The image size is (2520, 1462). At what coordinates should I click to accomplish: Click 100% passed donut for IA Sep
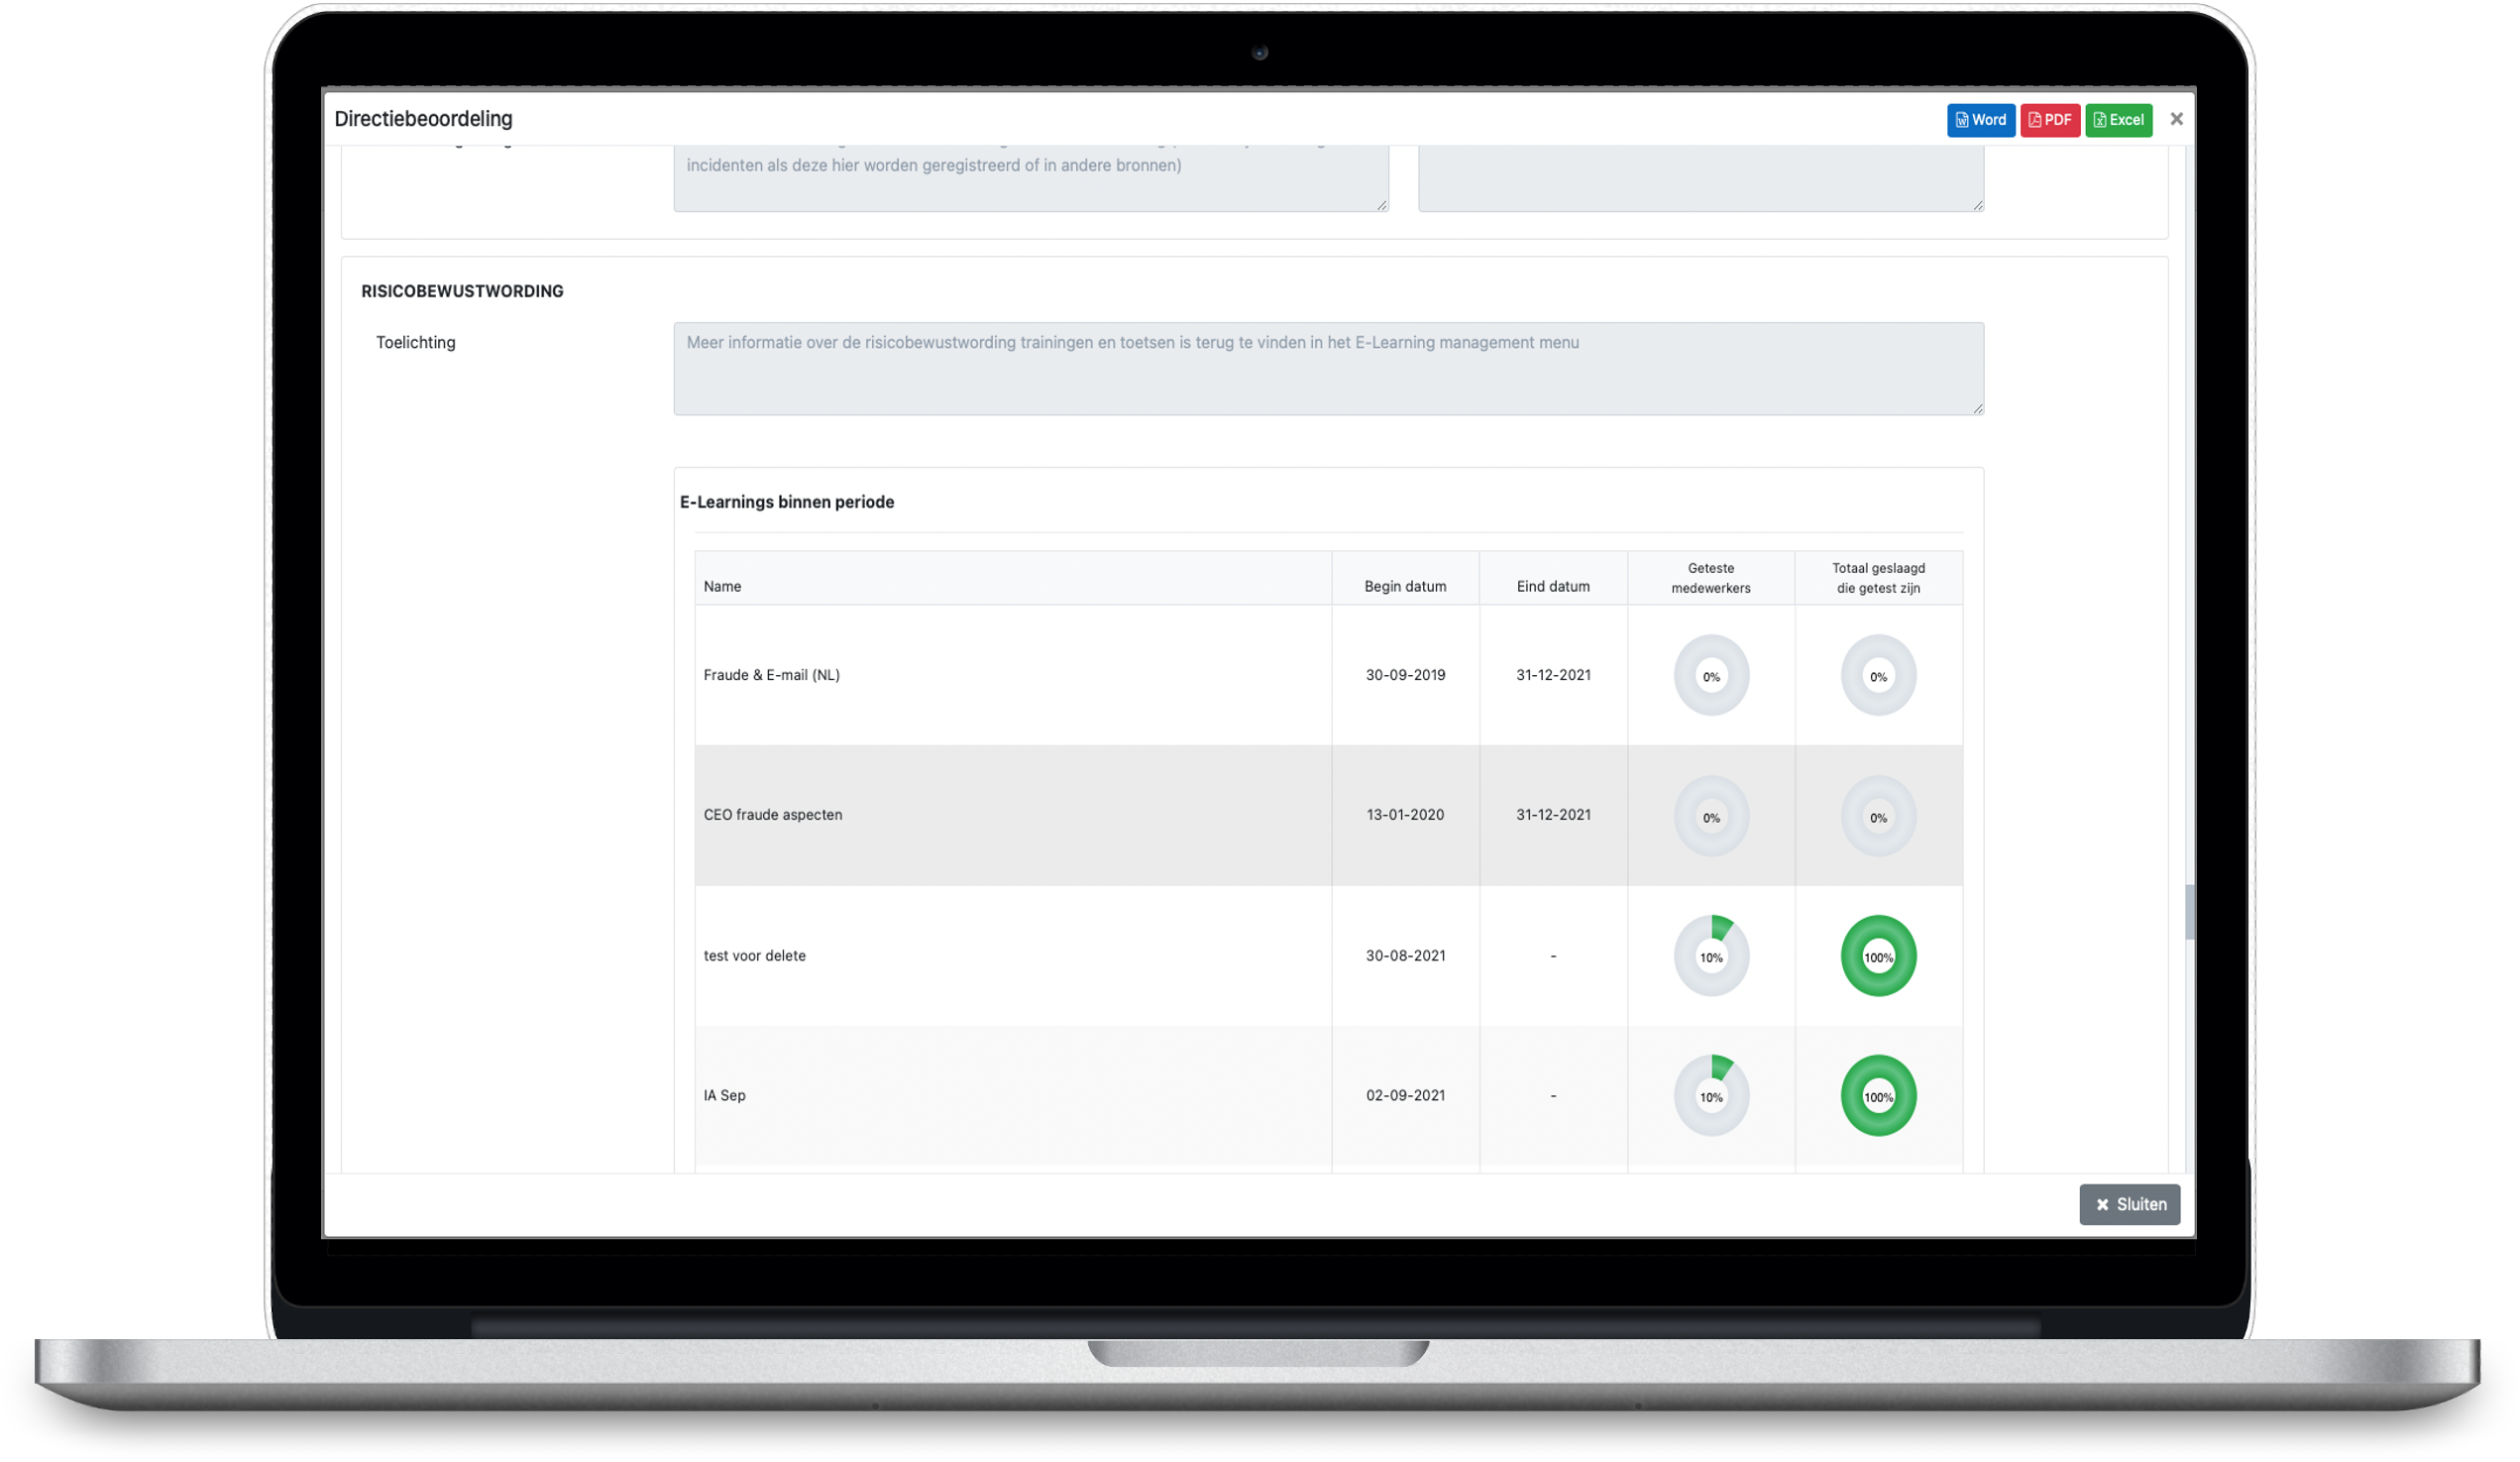tap(1878, 1096)
